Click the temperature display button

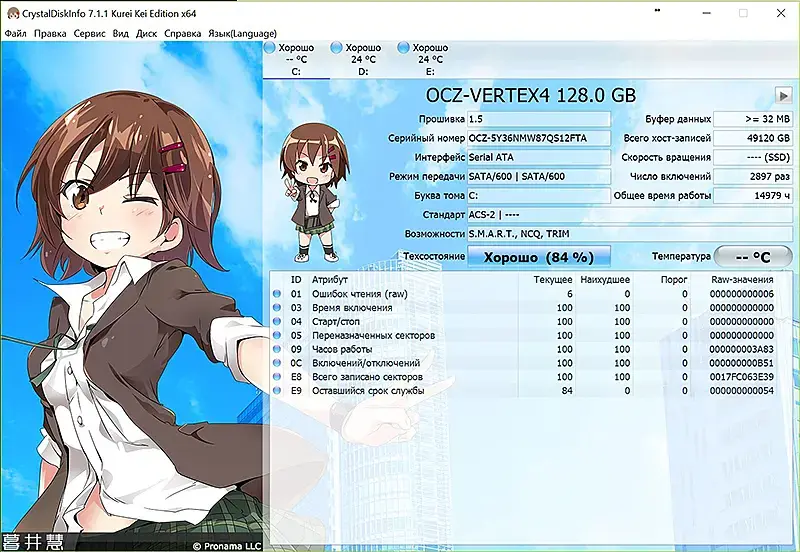tap(753, 257)
